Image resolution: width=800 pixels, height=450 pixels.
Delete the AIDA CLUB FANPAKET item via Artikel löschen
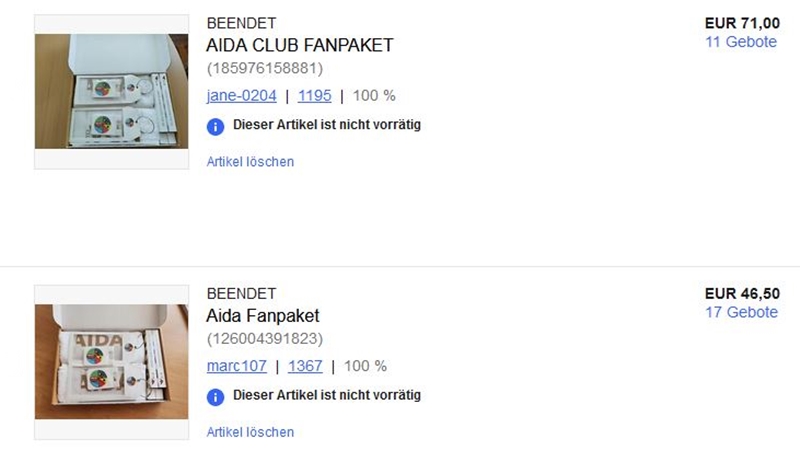pyautogui.click(x=250, y=161)
